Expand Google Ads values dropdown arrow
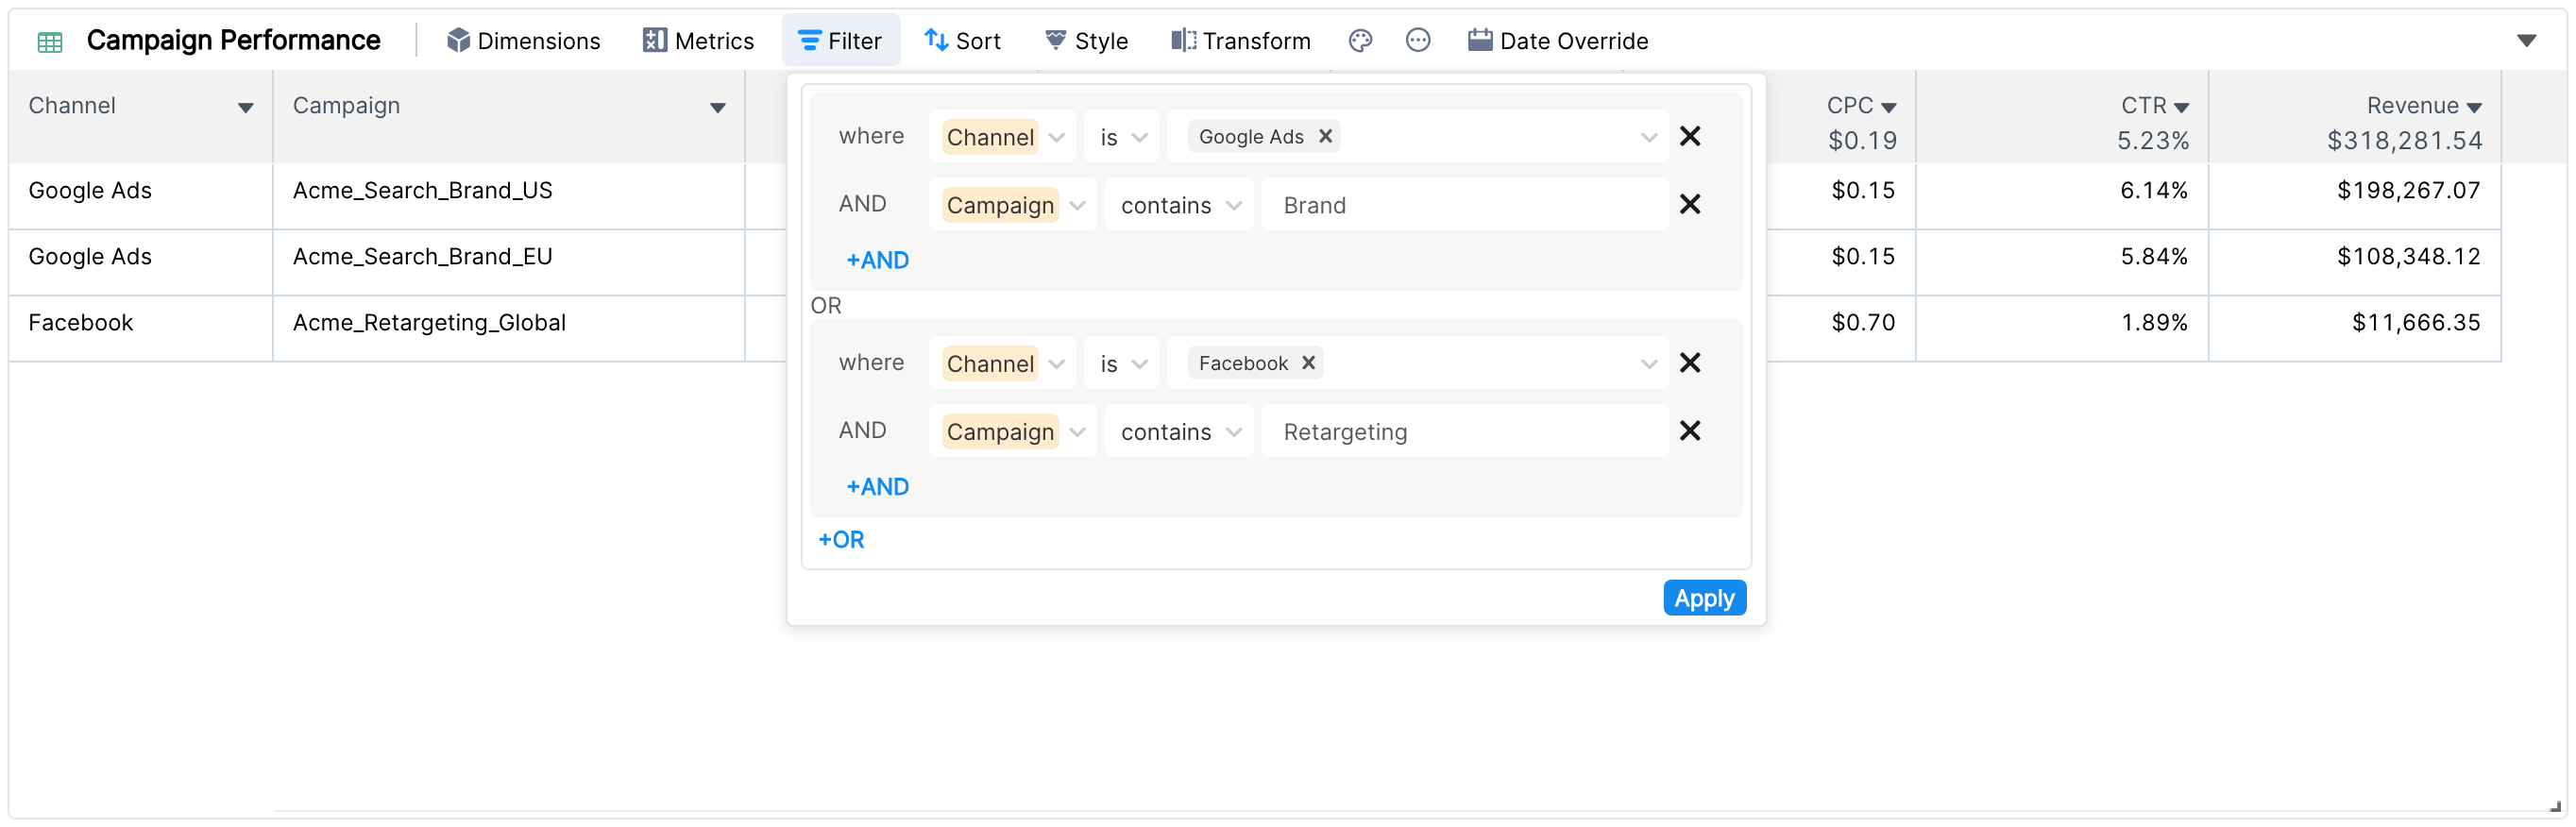This screenshot has height=827, width=2576. tap(1649, 137)
